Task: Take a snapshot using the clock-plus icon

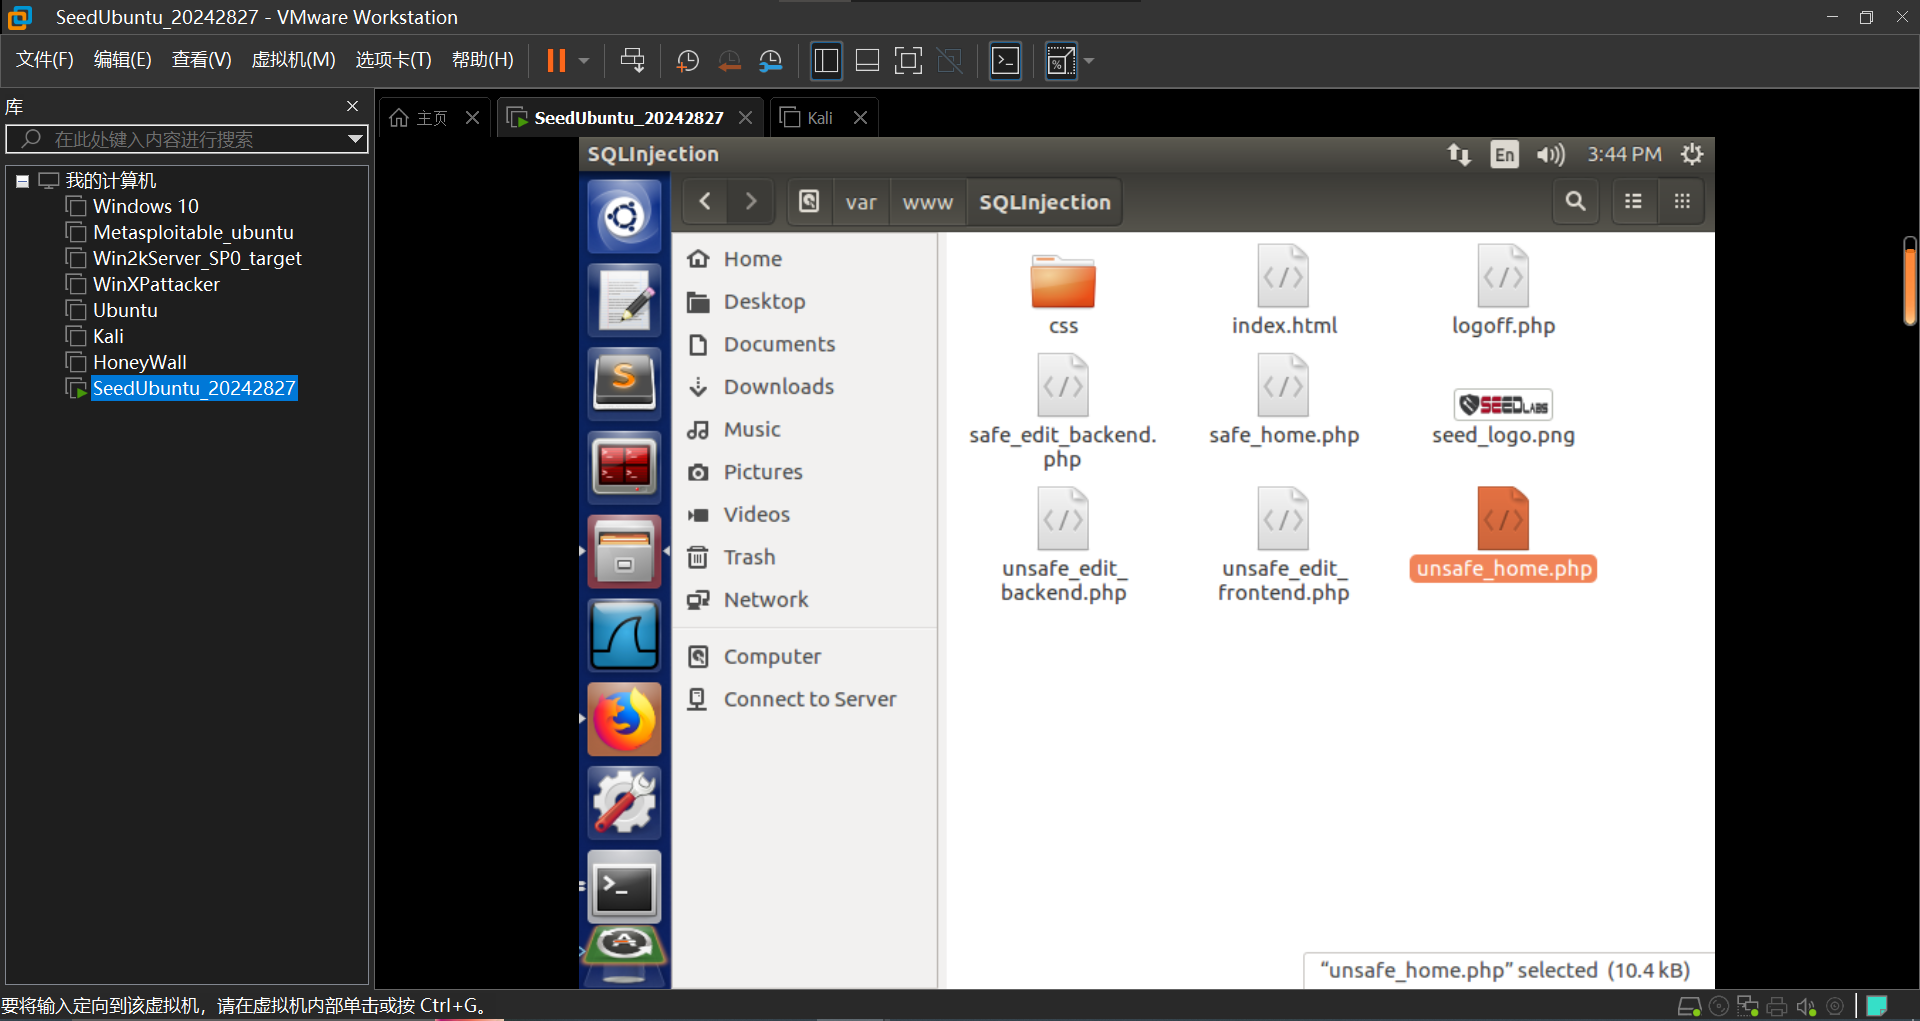Action: tap(688, 61)
